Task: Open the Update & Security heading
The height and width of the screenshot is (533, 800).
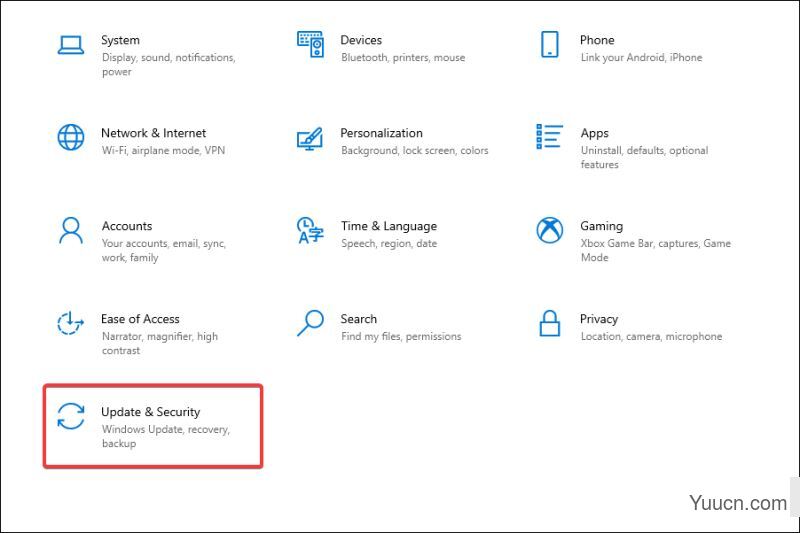Action: click(x=151, y=412)
